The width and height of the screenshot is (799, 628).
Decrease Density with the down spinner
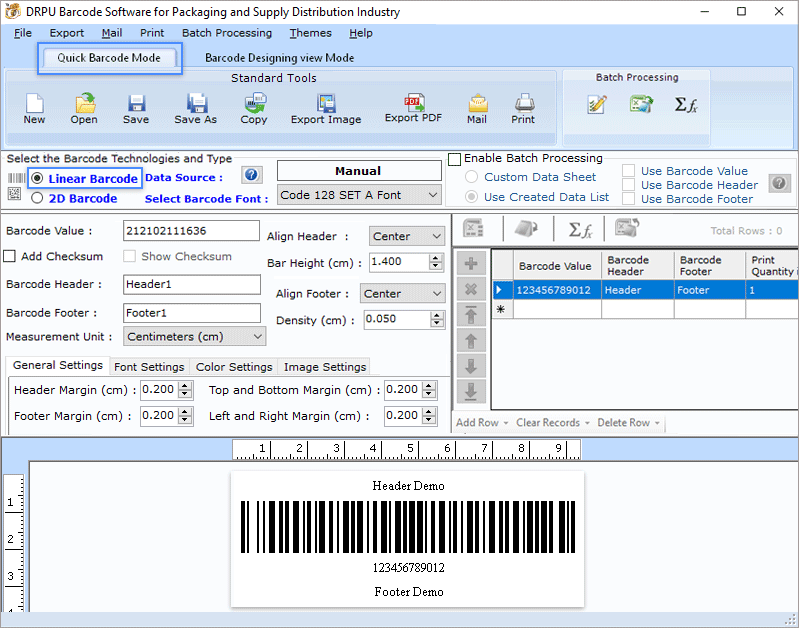pyautogui.click(x=437, y=323)
